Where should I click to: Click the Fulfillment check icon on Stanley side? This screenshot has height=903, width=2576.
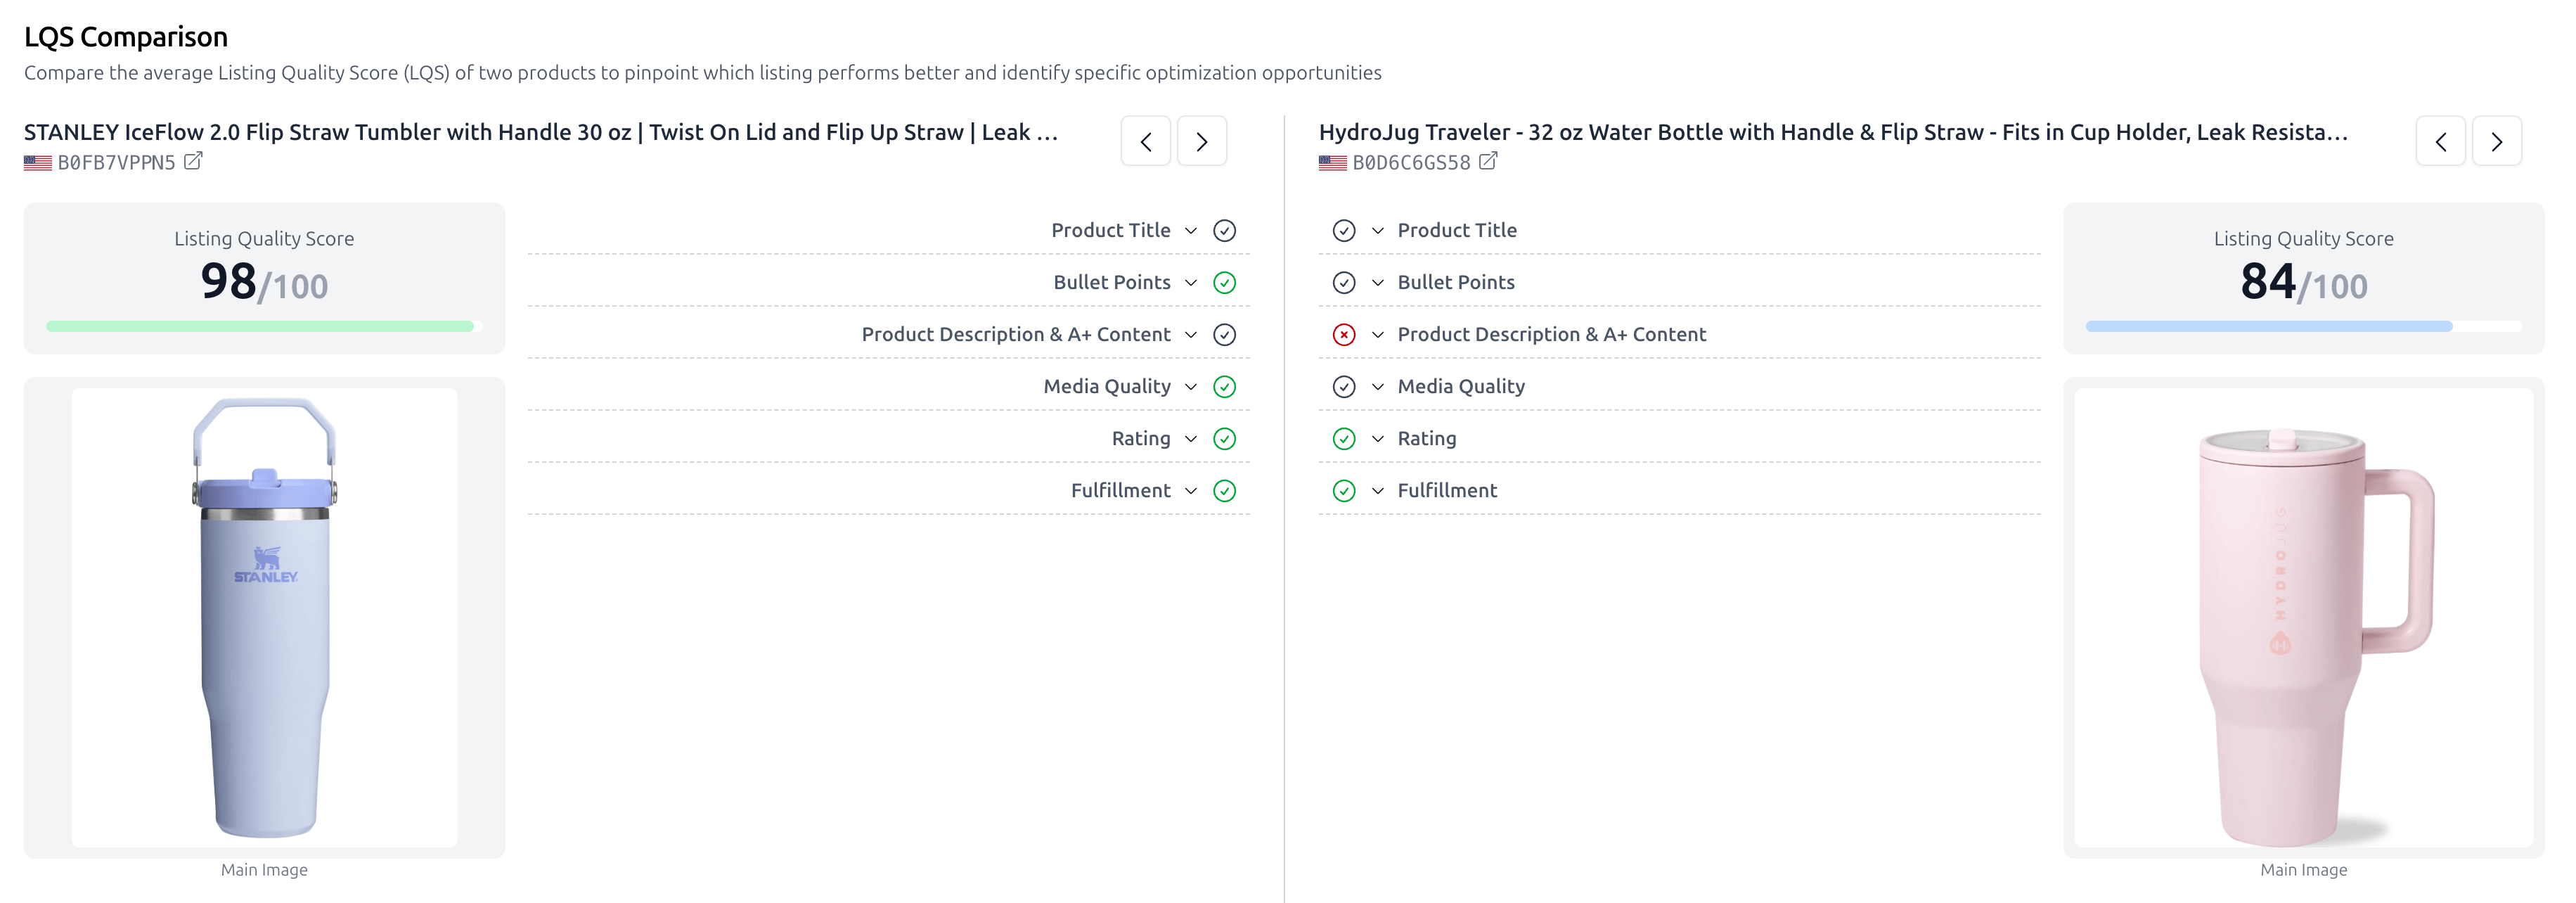(1224, 490)
